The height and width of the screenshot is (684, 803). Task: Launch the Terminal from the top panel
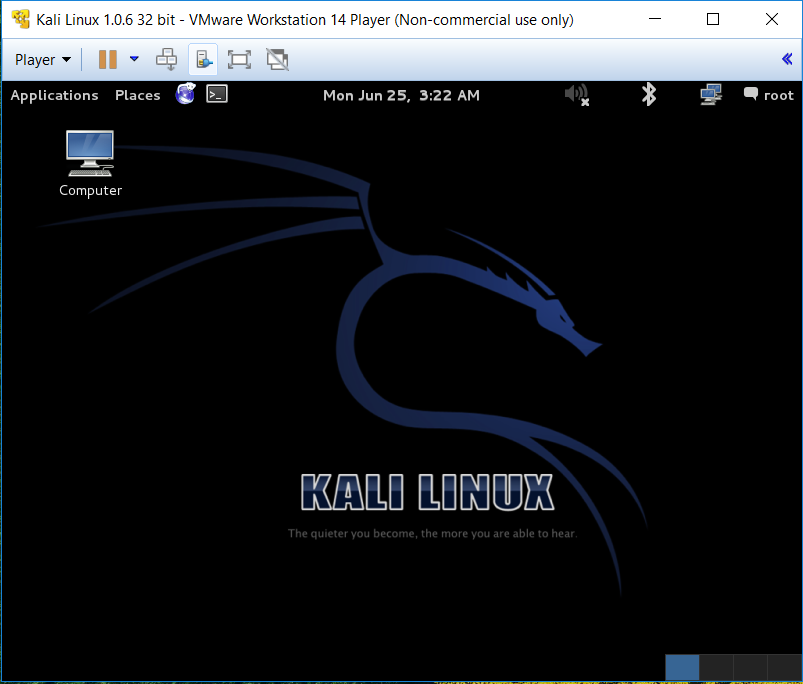[x=217, y=94]
